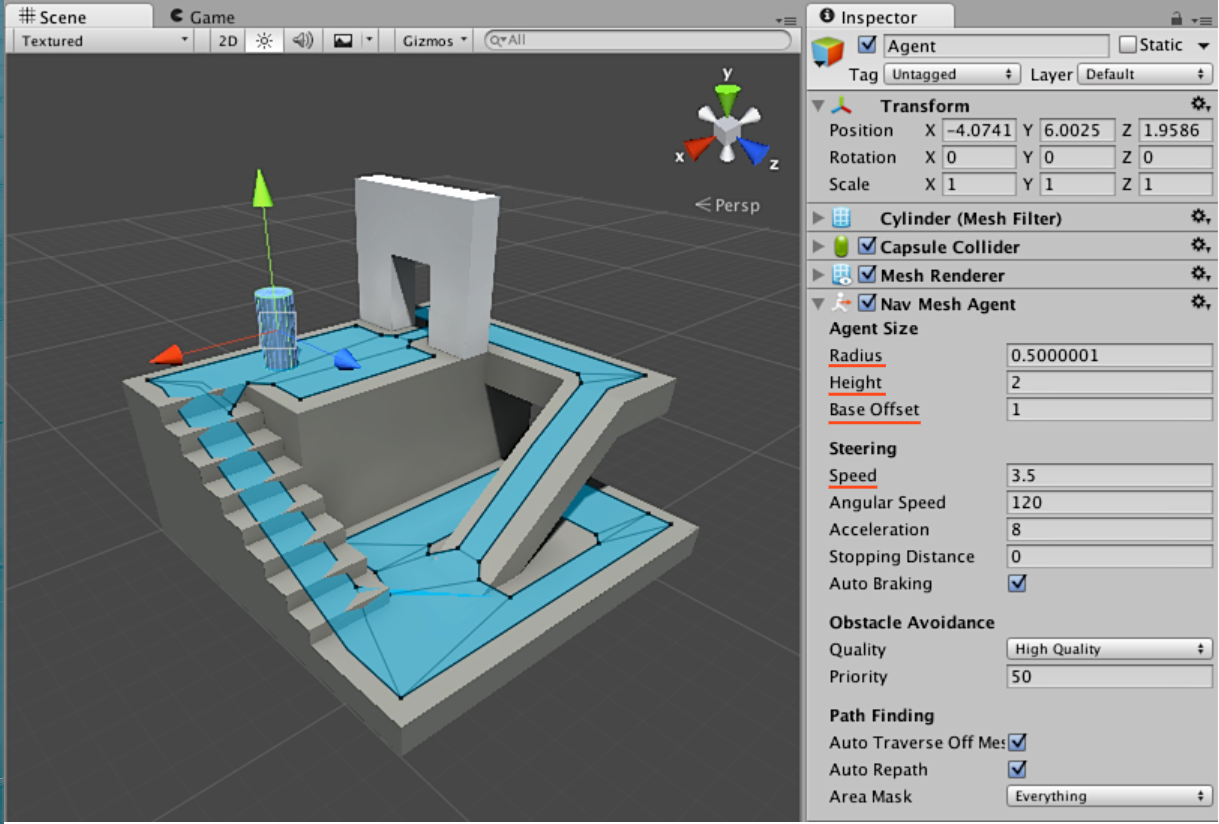Click the green Y move arrow on the agent

(x=262, y=187)
